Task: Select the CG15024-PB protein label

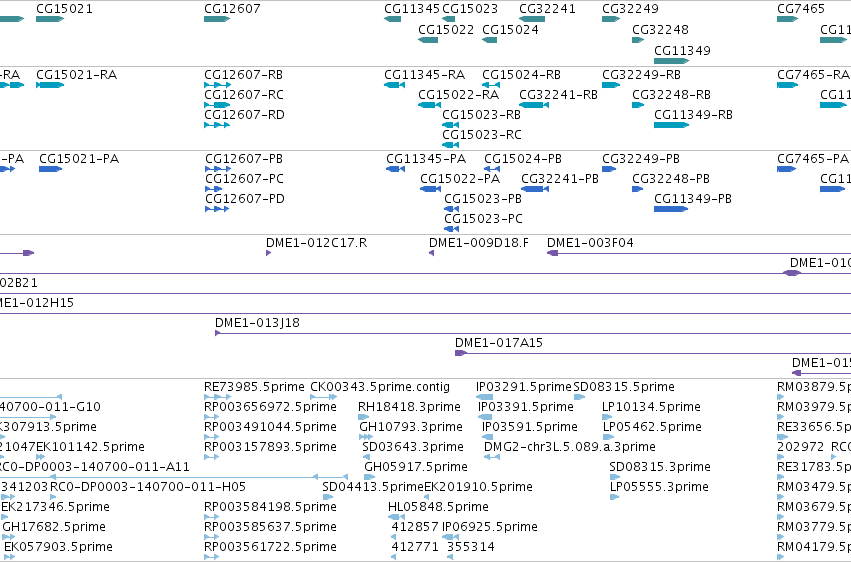Action: 523,158
